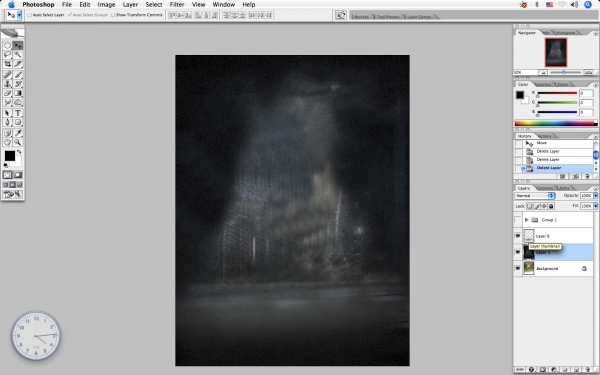Choose the Lasso tool
The width and height of the screenshot is (600, 375).
[7, 55]
